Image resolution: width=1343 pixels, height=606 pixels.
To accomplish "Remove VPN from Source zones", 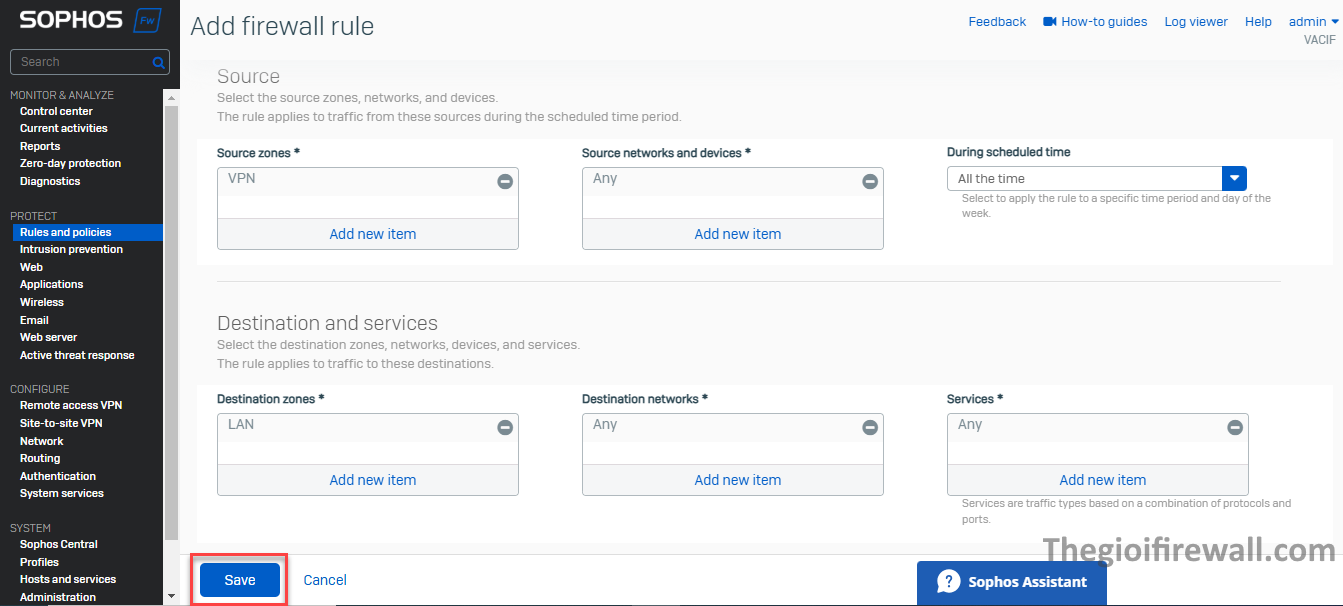I will (x=505, y=181).
